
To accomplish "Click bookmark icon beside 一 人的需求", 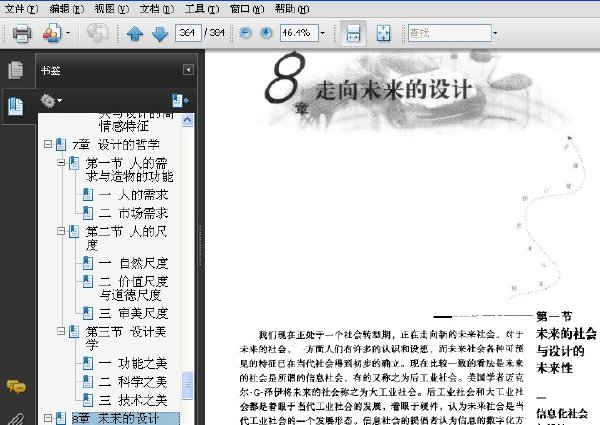I will coord(88,194).
